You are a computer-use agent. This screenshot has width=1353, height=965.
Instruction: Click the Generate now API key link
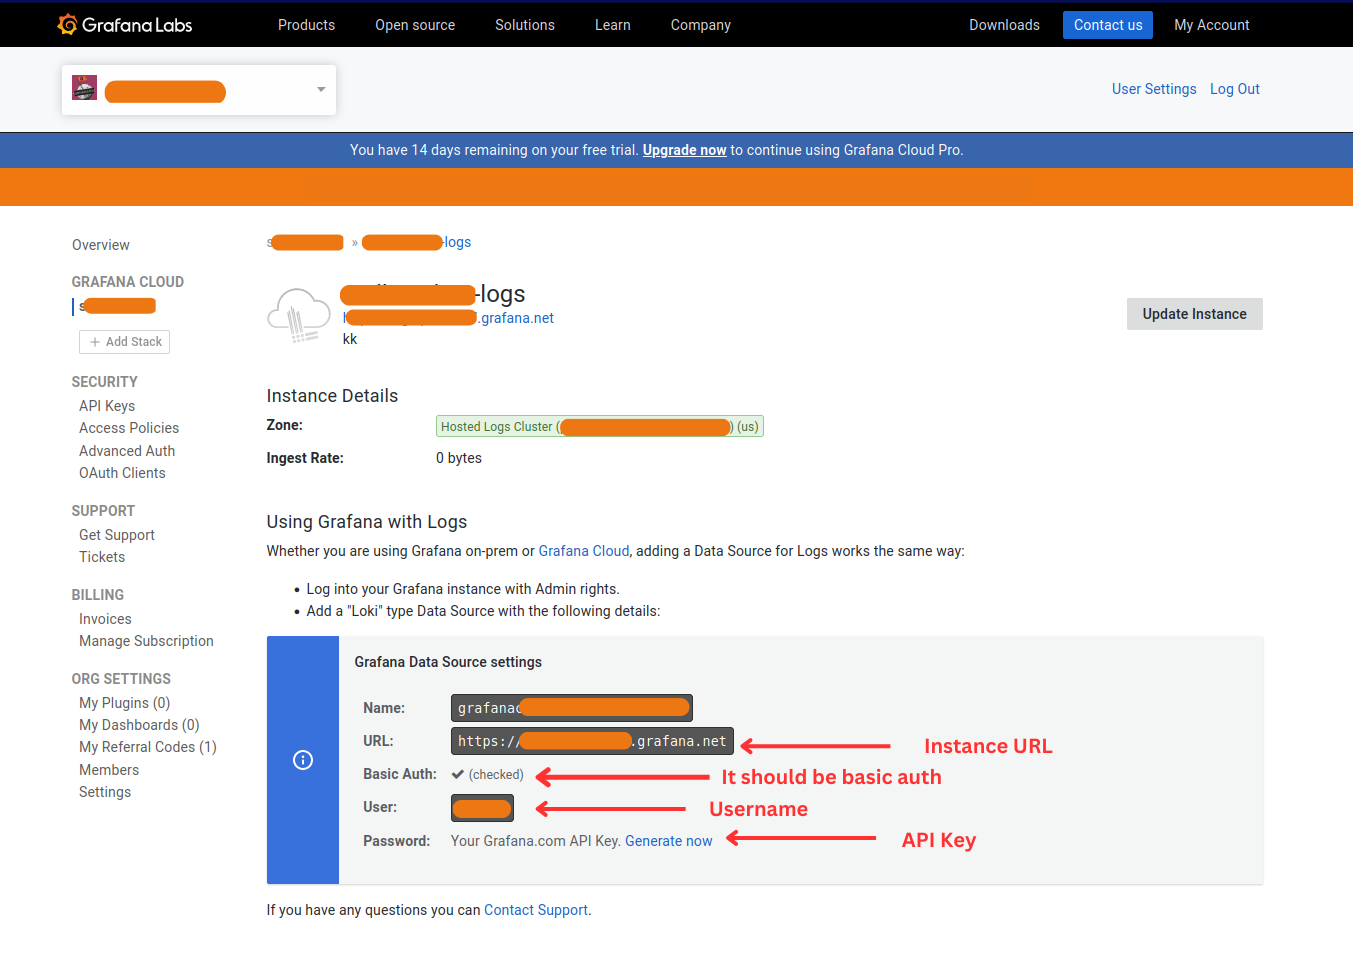tap(668, 840)
